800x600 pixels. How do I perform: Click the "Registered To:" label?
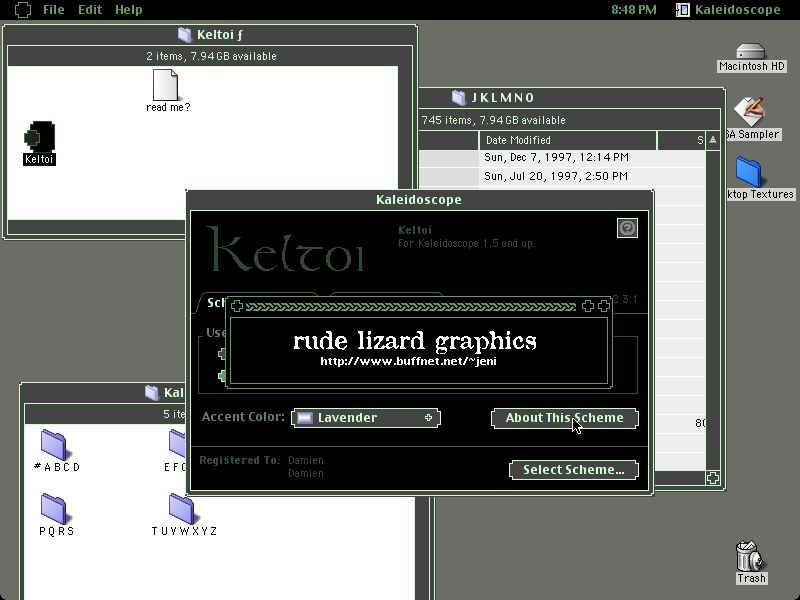240,460
